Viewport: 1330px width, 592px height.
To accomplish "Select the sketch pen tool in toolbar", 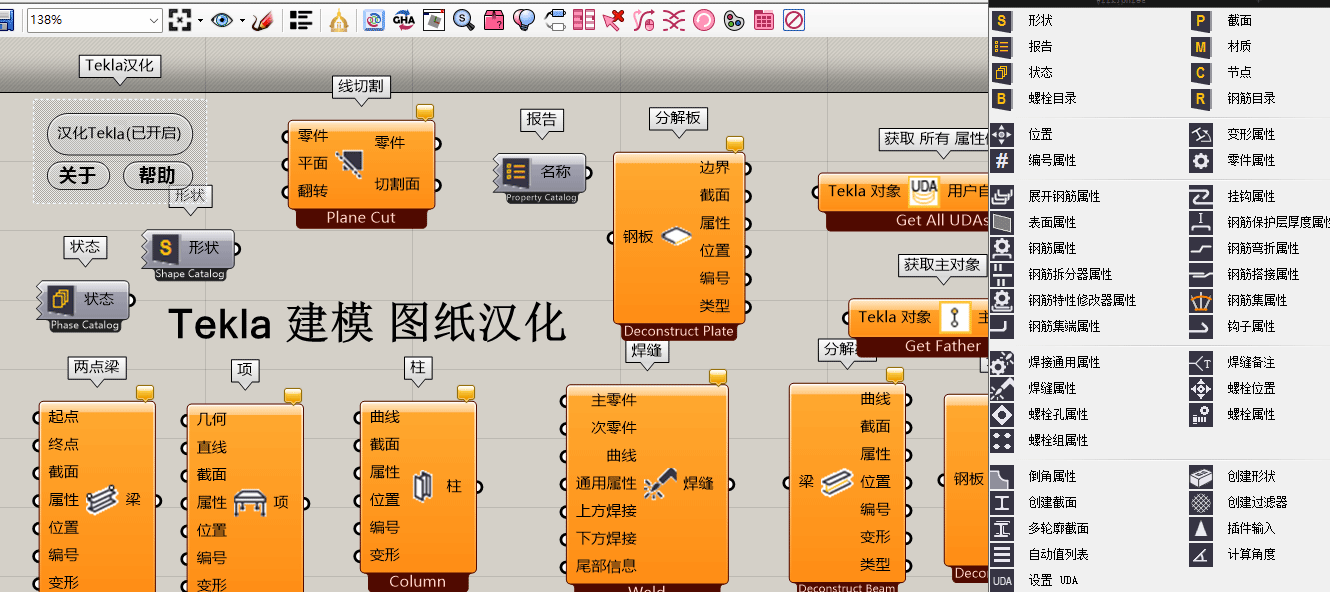I will tap(262, 19).
